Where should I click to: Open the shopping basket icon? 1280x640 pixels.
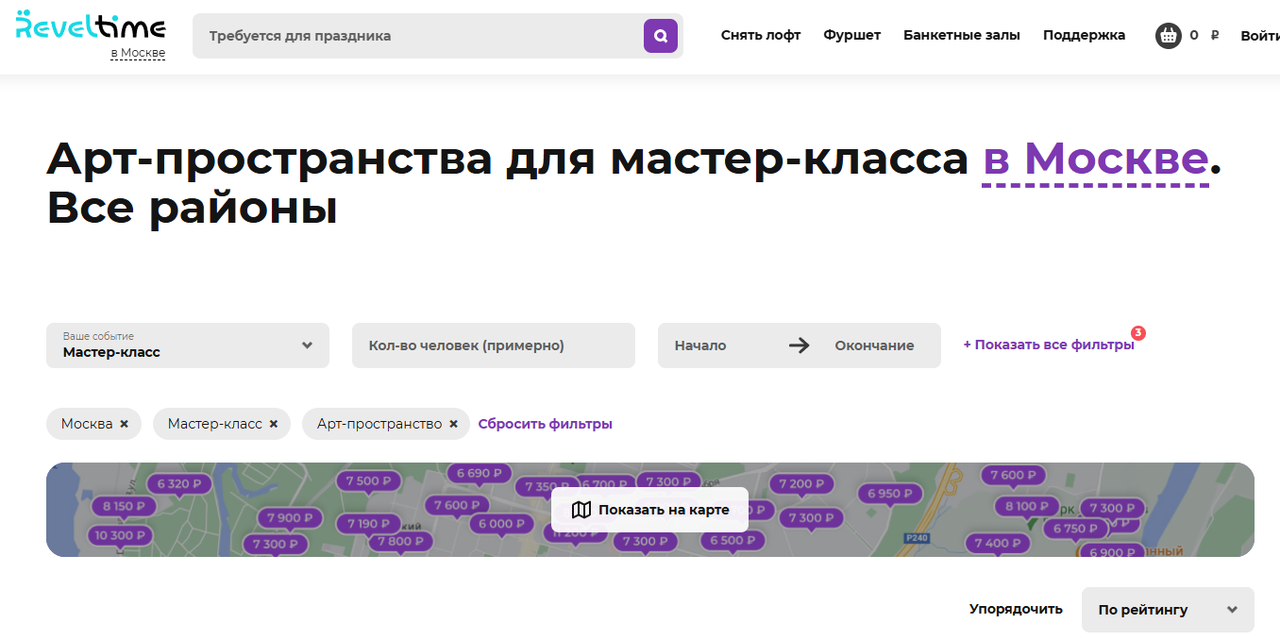click(1168, 36)
